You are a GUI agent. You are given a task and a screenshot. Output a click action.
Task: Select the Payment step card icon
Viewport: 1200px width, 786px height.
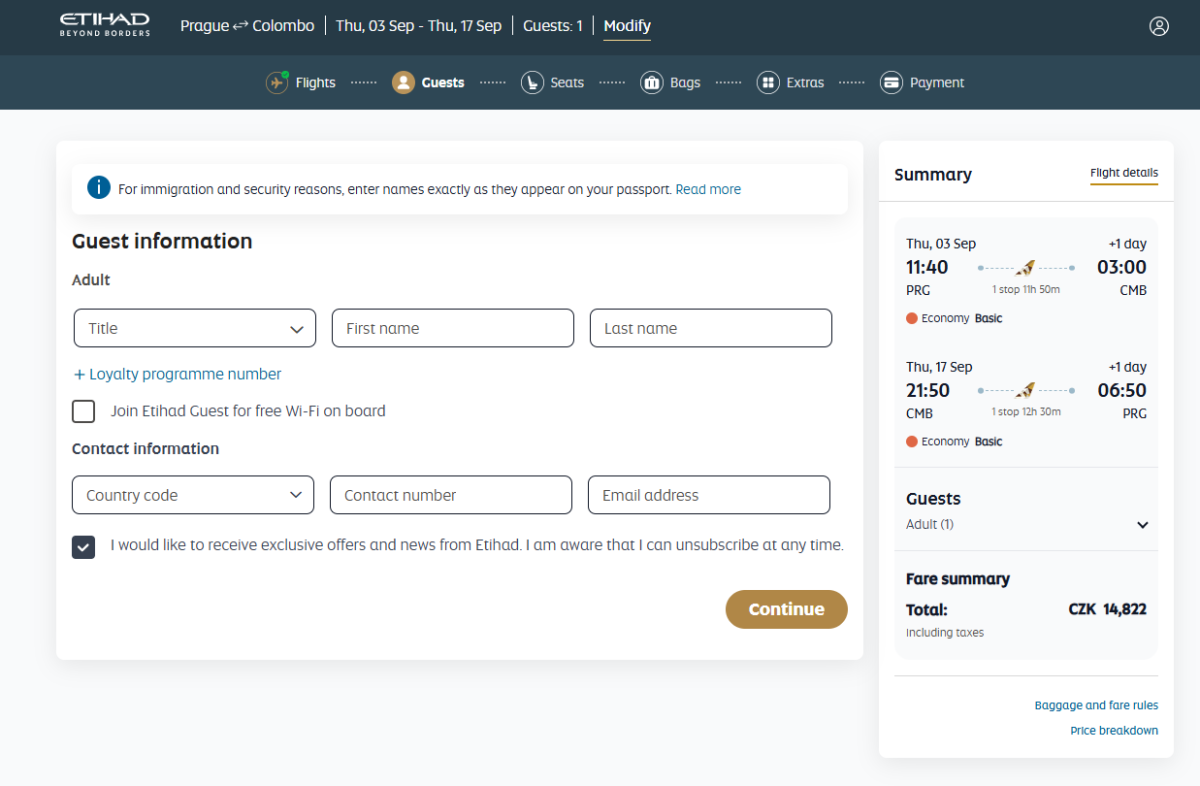(x=891, y=83)
